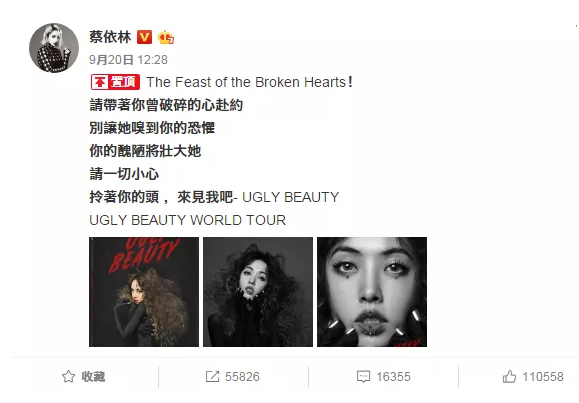Click the UGLY BEAUTY WORLD TOUR text
The width and height of the screenshot is (579, 403).
pos(188,220)
